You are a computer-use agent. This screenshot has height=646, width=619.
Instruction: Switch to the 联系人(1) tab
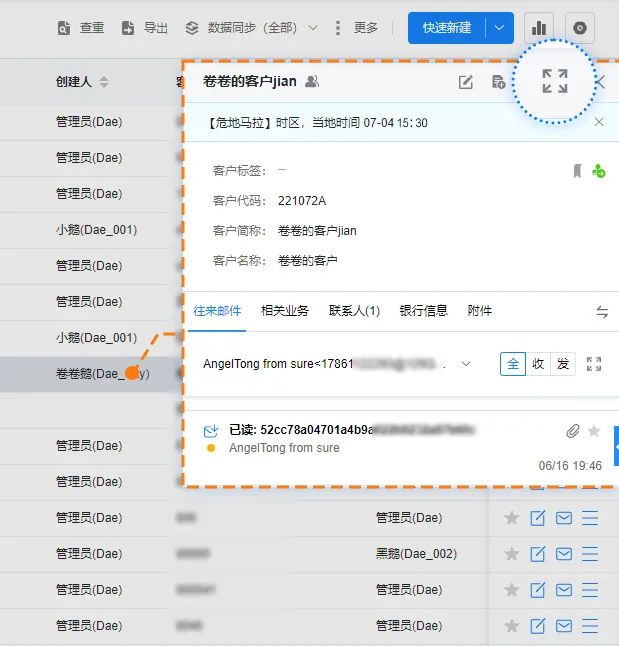tap(354, 311)
